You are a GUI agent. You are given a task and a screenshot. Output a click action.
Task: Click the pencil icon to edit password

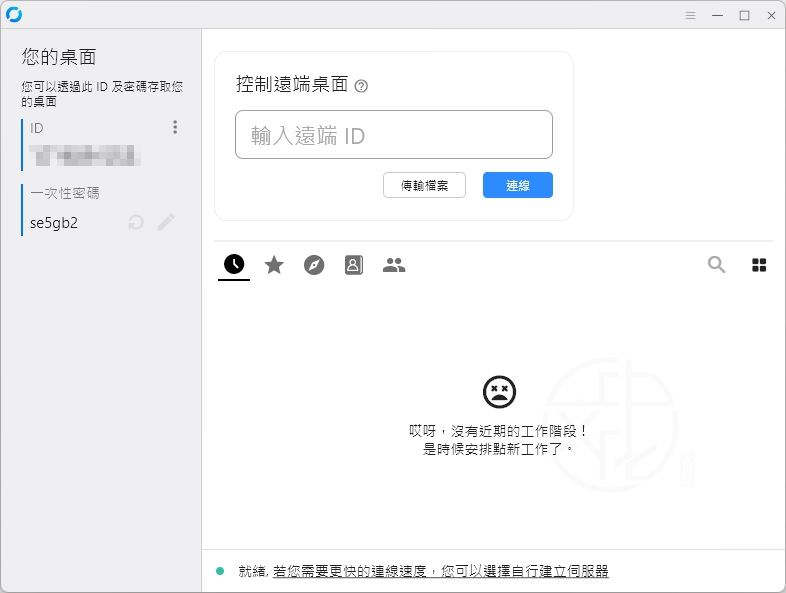(x=166, y=222)
